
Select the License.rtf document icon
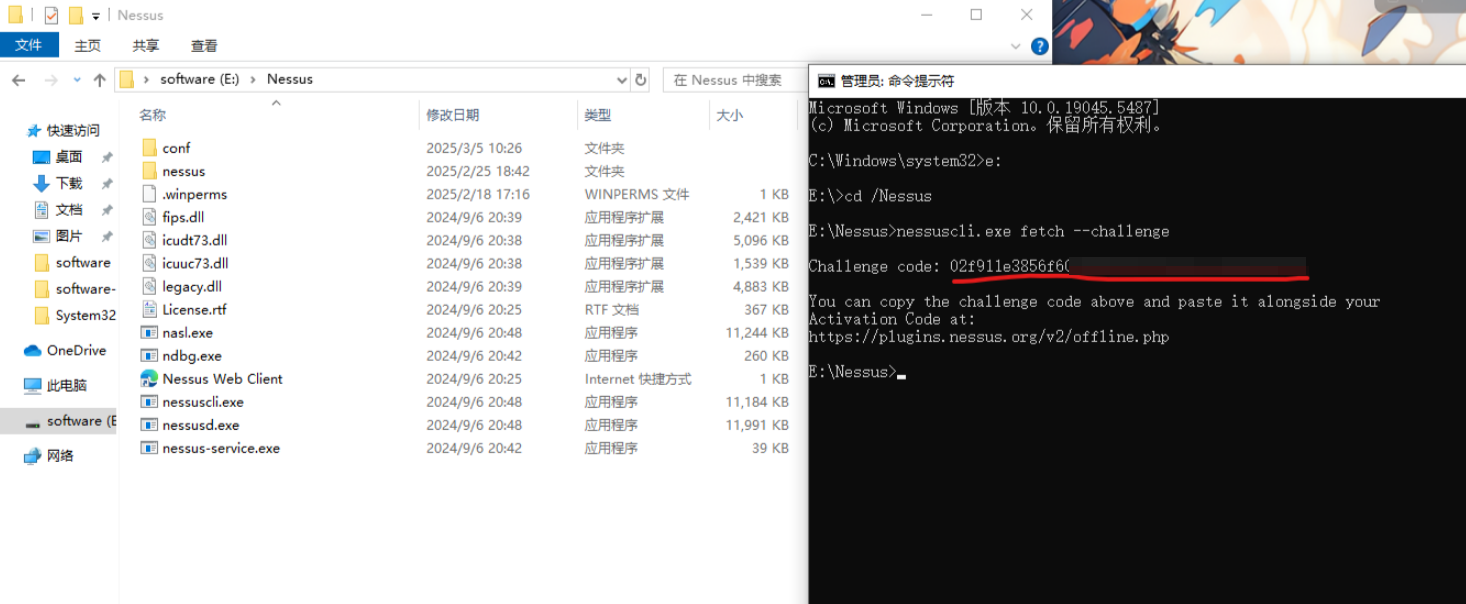click(149, 309)
